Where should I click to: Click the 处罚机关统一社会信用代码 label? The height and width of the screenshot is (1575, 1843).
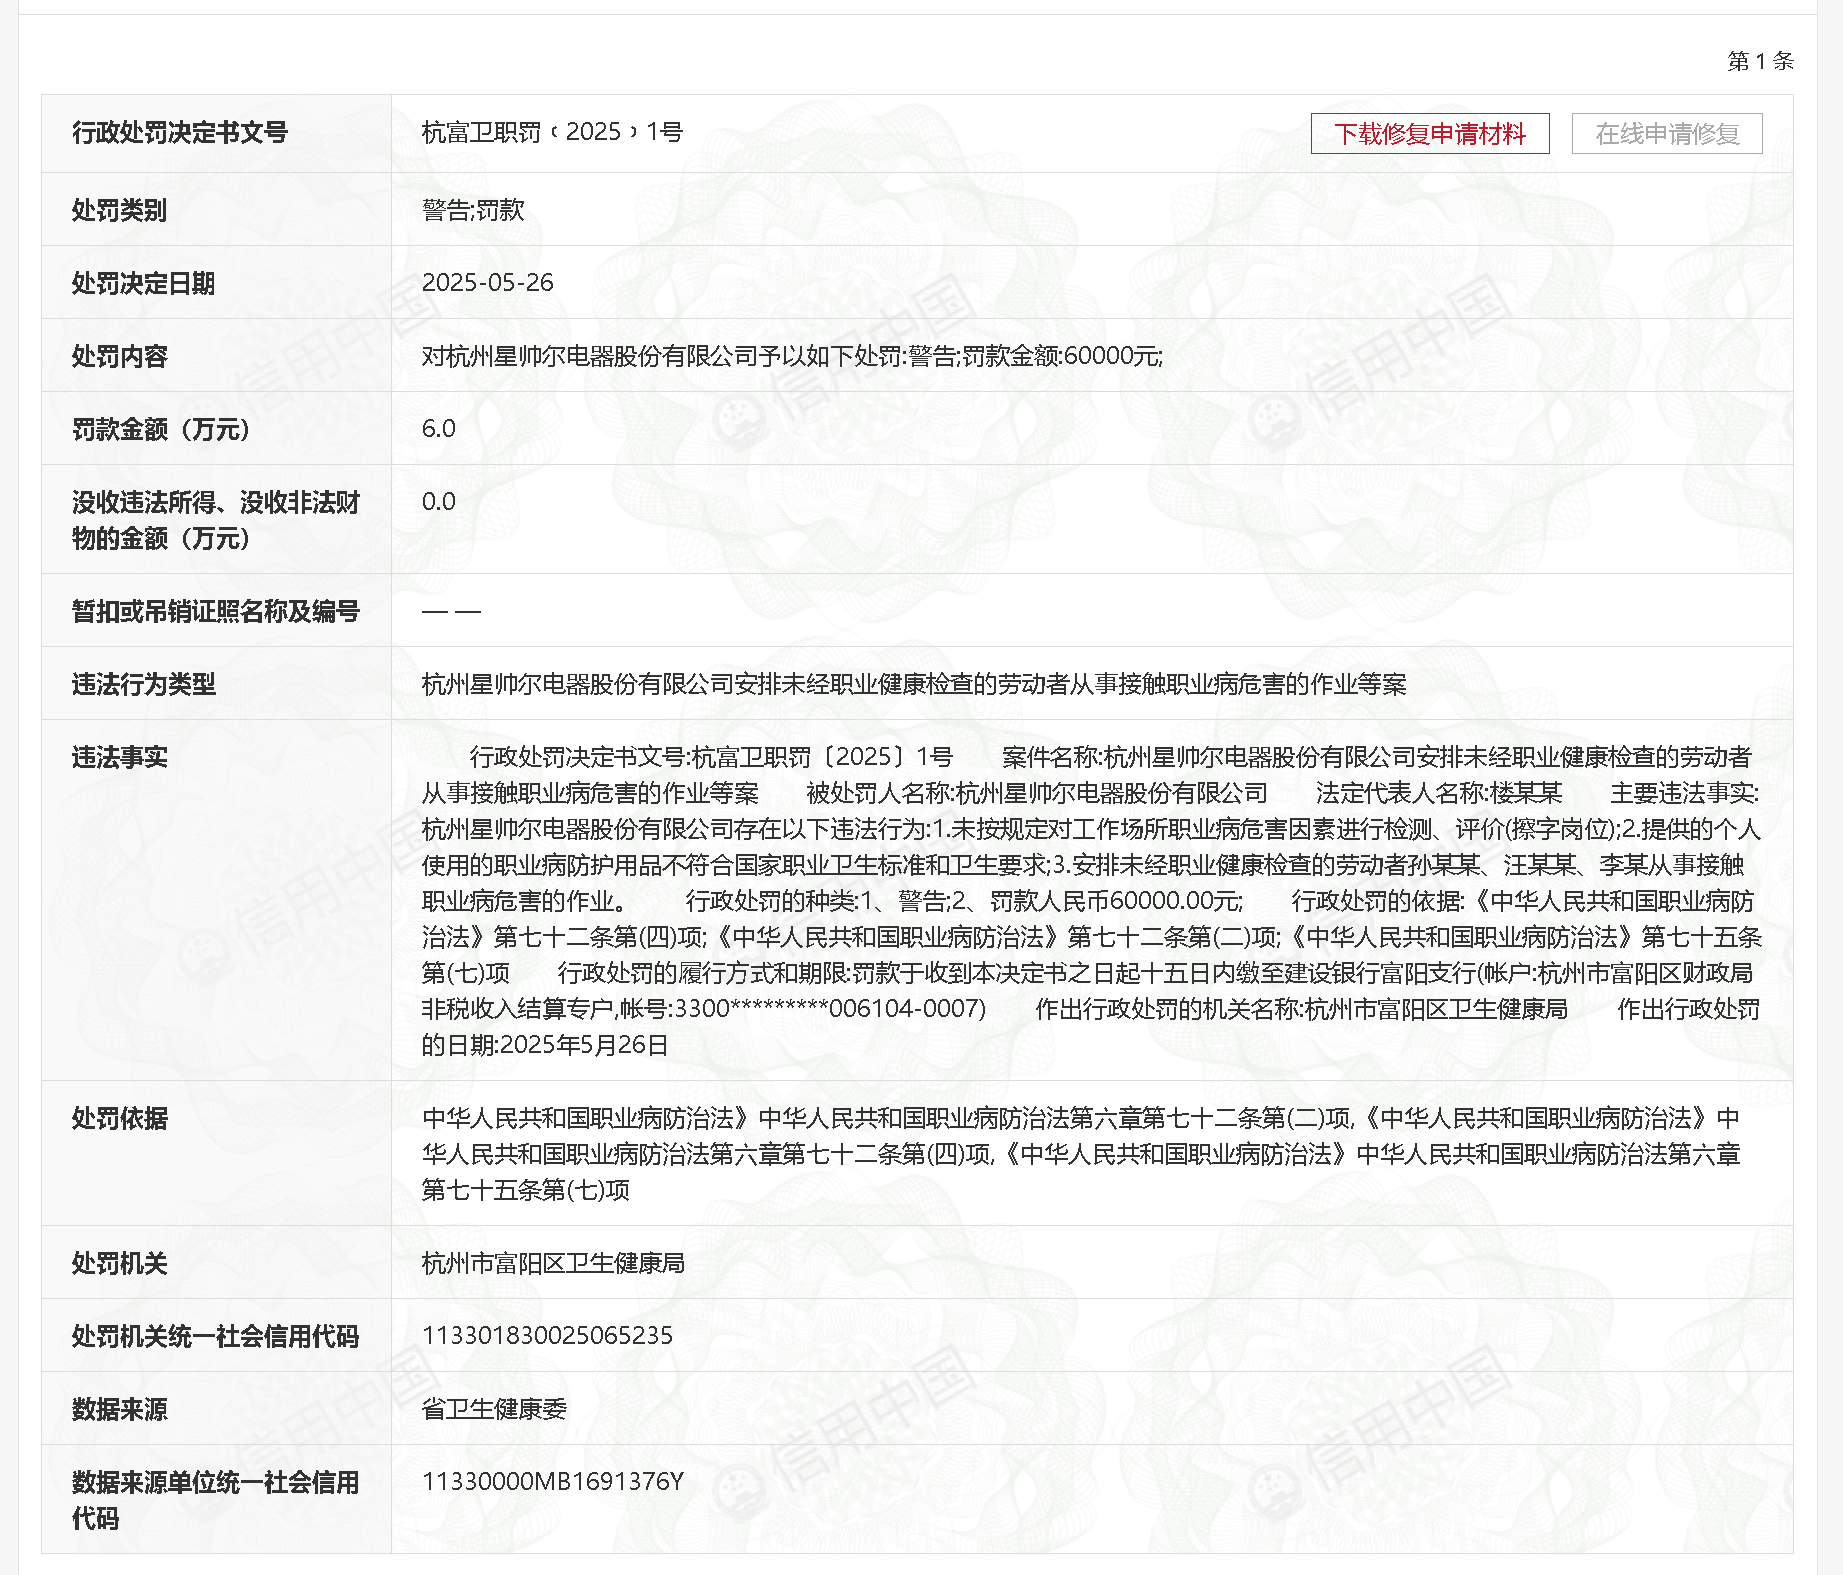tap(215, 1336)
